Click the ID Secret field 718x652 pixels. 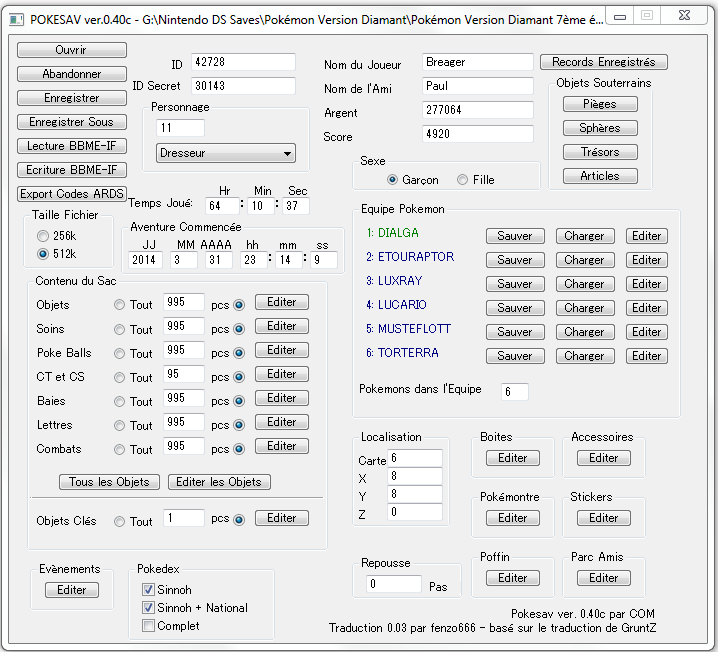pyautogui.click(x=243, y=86)
